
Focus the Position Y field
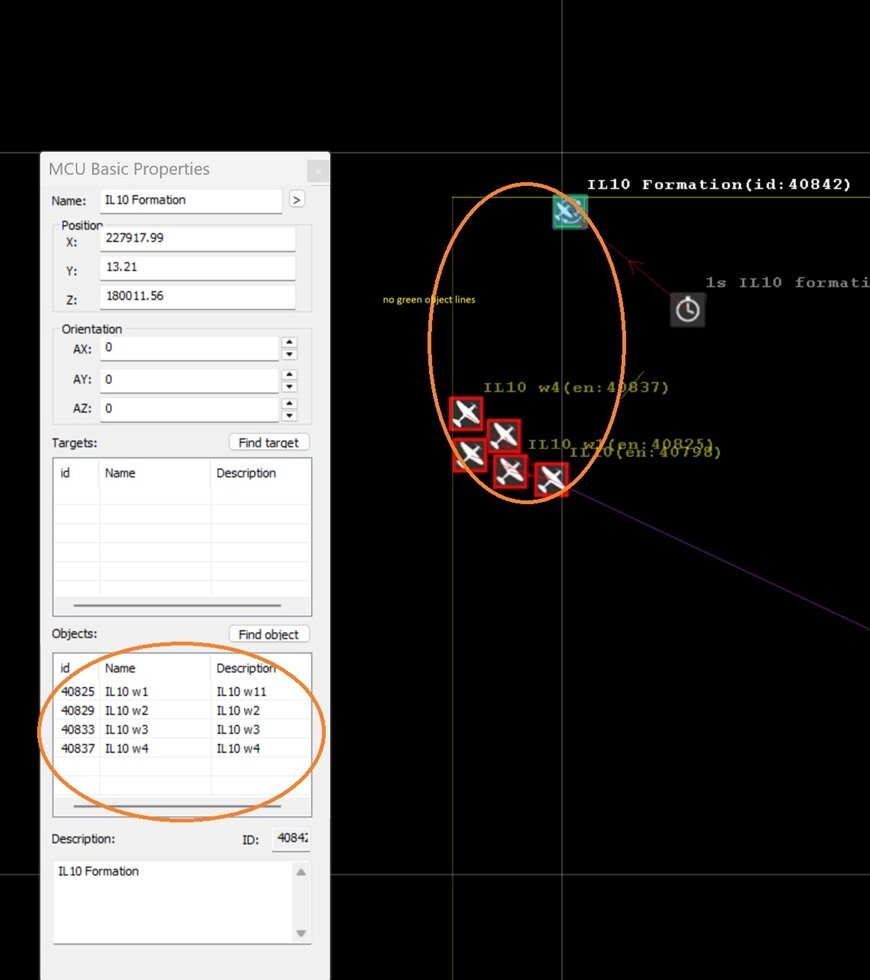click(198, 268)
